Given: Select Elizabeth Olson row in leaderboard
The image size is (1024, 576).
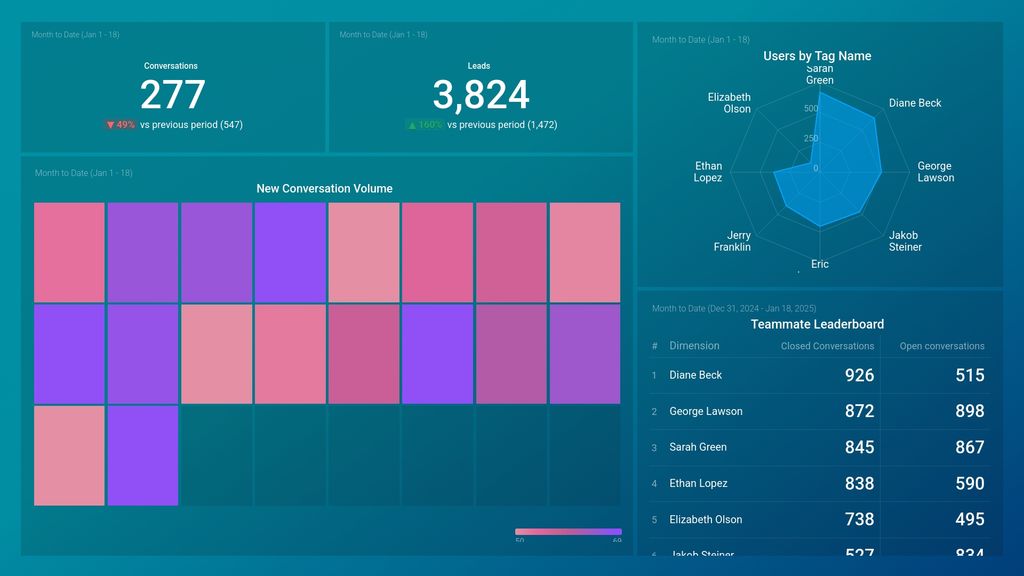Looking at the screenshot, I should coord(820,520).
